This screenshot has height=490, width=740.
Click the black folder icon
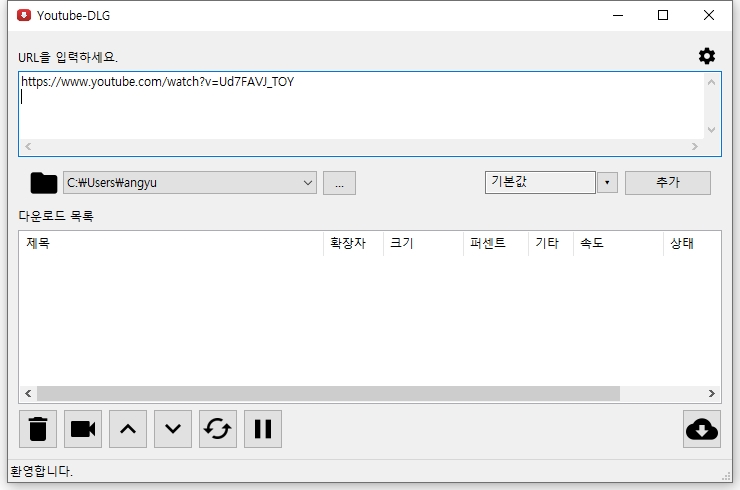[43, 183]
